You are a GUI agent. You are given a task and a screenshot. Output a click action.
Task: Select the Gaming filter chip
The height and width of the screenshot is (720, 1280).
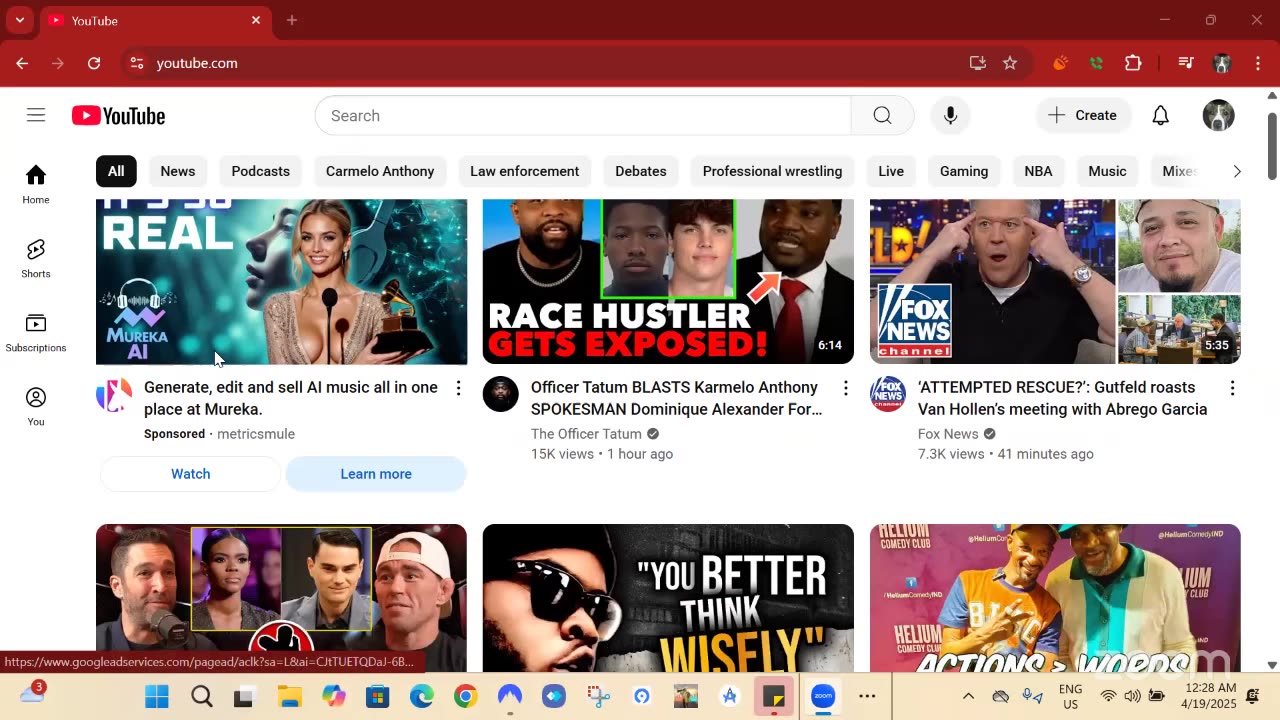click(964, 171)
